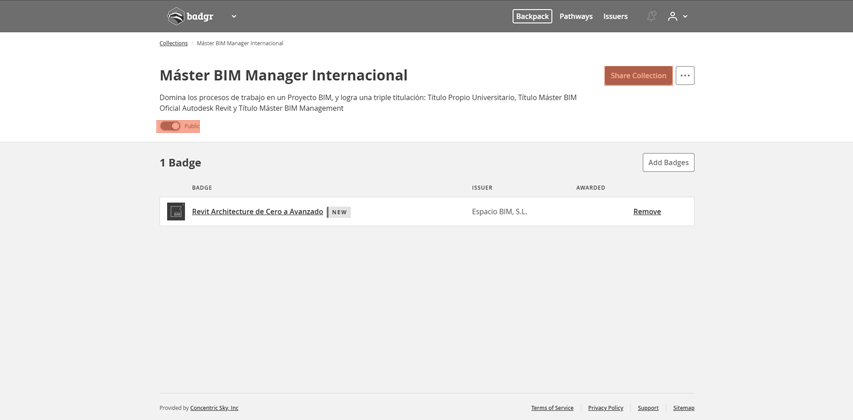The height and width of the screenshot is (420, 853).
Task: Expand the dropdown chevron beside Badgr logo
Action: 234,16
